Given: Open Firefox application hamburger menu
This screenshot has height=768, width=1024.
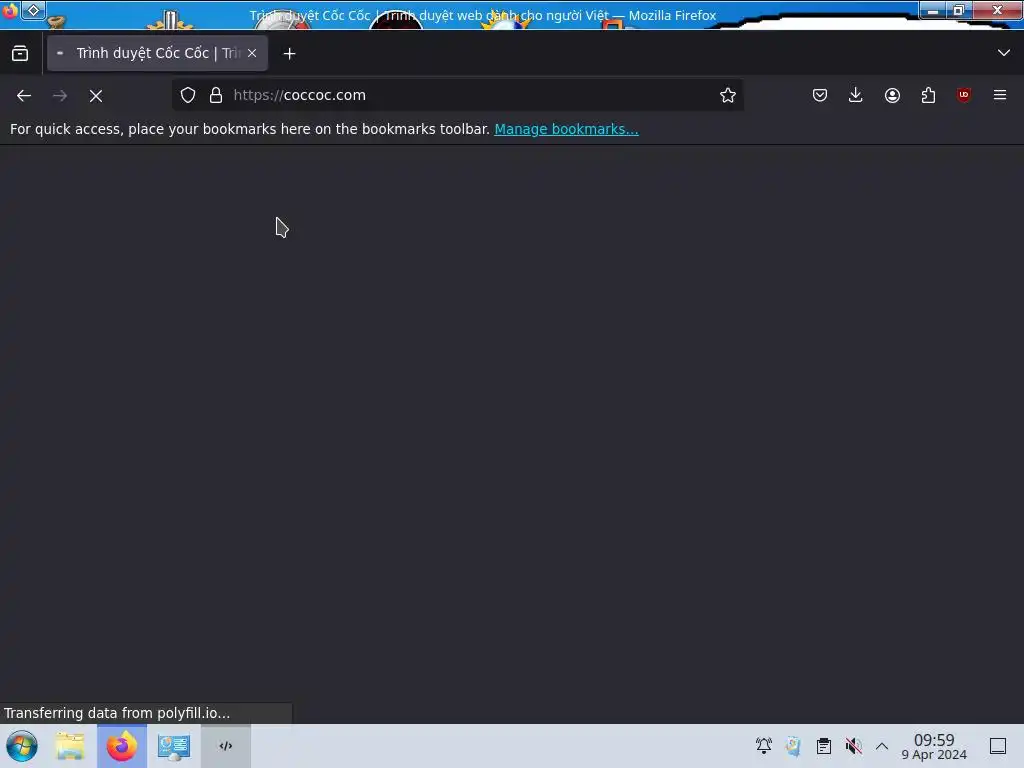Looking at the screenshot, I should pos(1000,95).
